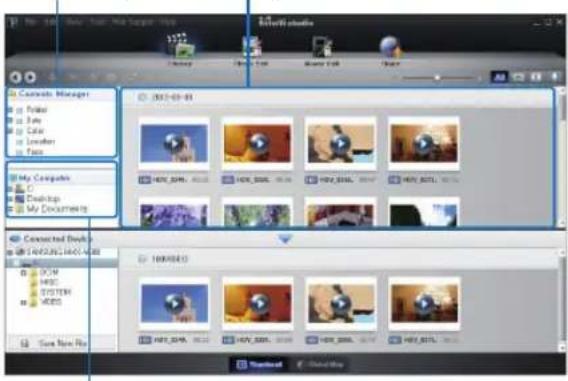The width and height of the screenshot is (568, 381).
Task: Expand the Desktop node
Action: click(x=10, y=199)
